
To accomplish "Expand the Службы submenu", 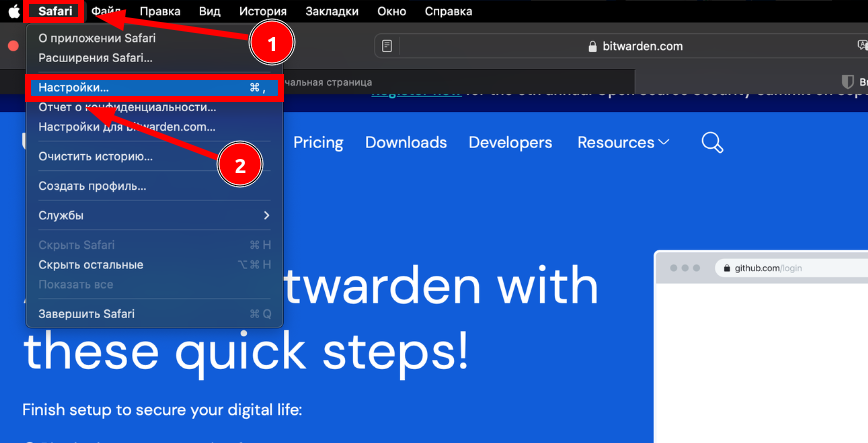I will pyautogui.click(x=154, y=215).
